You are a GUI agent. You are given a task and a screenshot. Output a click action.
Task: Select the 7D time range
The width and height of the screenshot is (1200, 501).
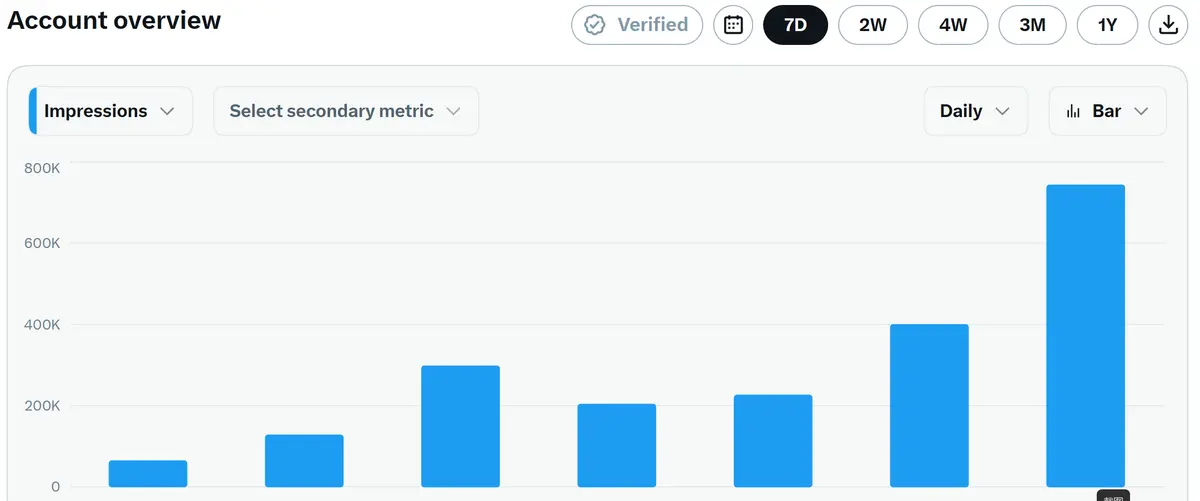click(x=795, y=25)
